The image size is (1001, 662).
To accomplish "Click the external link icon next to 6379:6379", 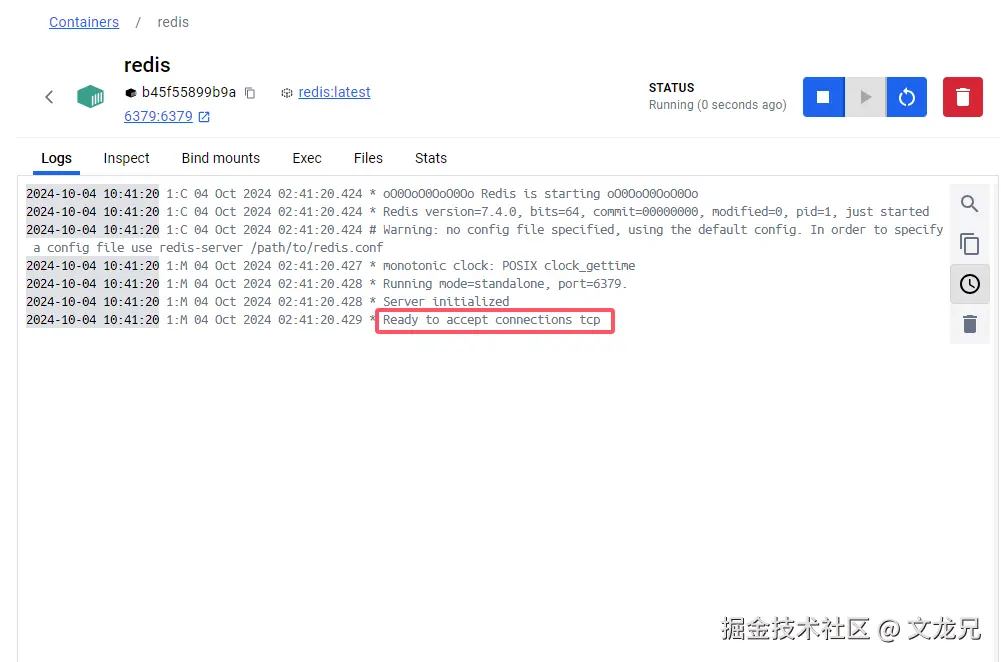I will [204, 117].
